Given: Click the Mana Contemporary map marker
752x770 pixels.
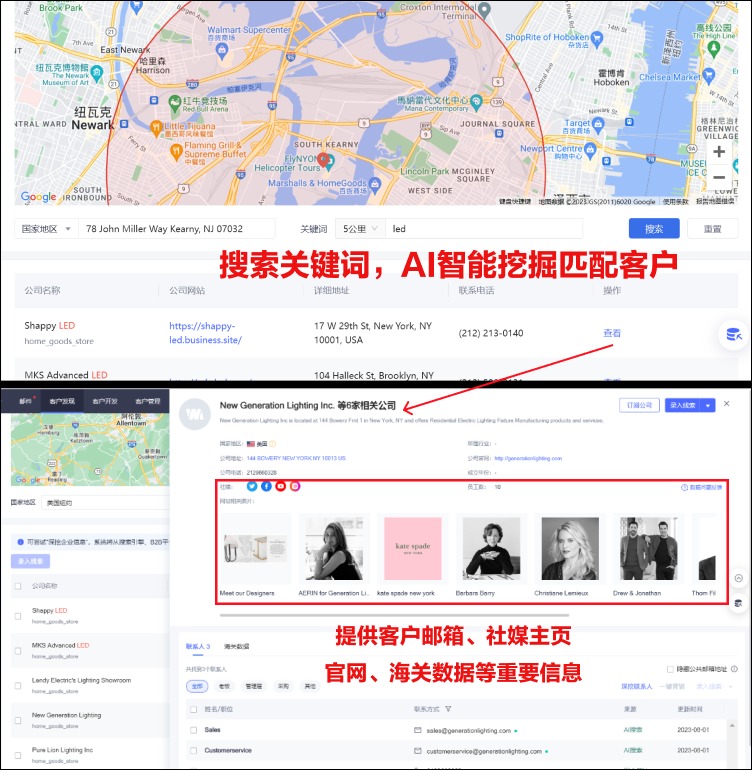Looking at the screenshot, I should (x=476, y=102).
